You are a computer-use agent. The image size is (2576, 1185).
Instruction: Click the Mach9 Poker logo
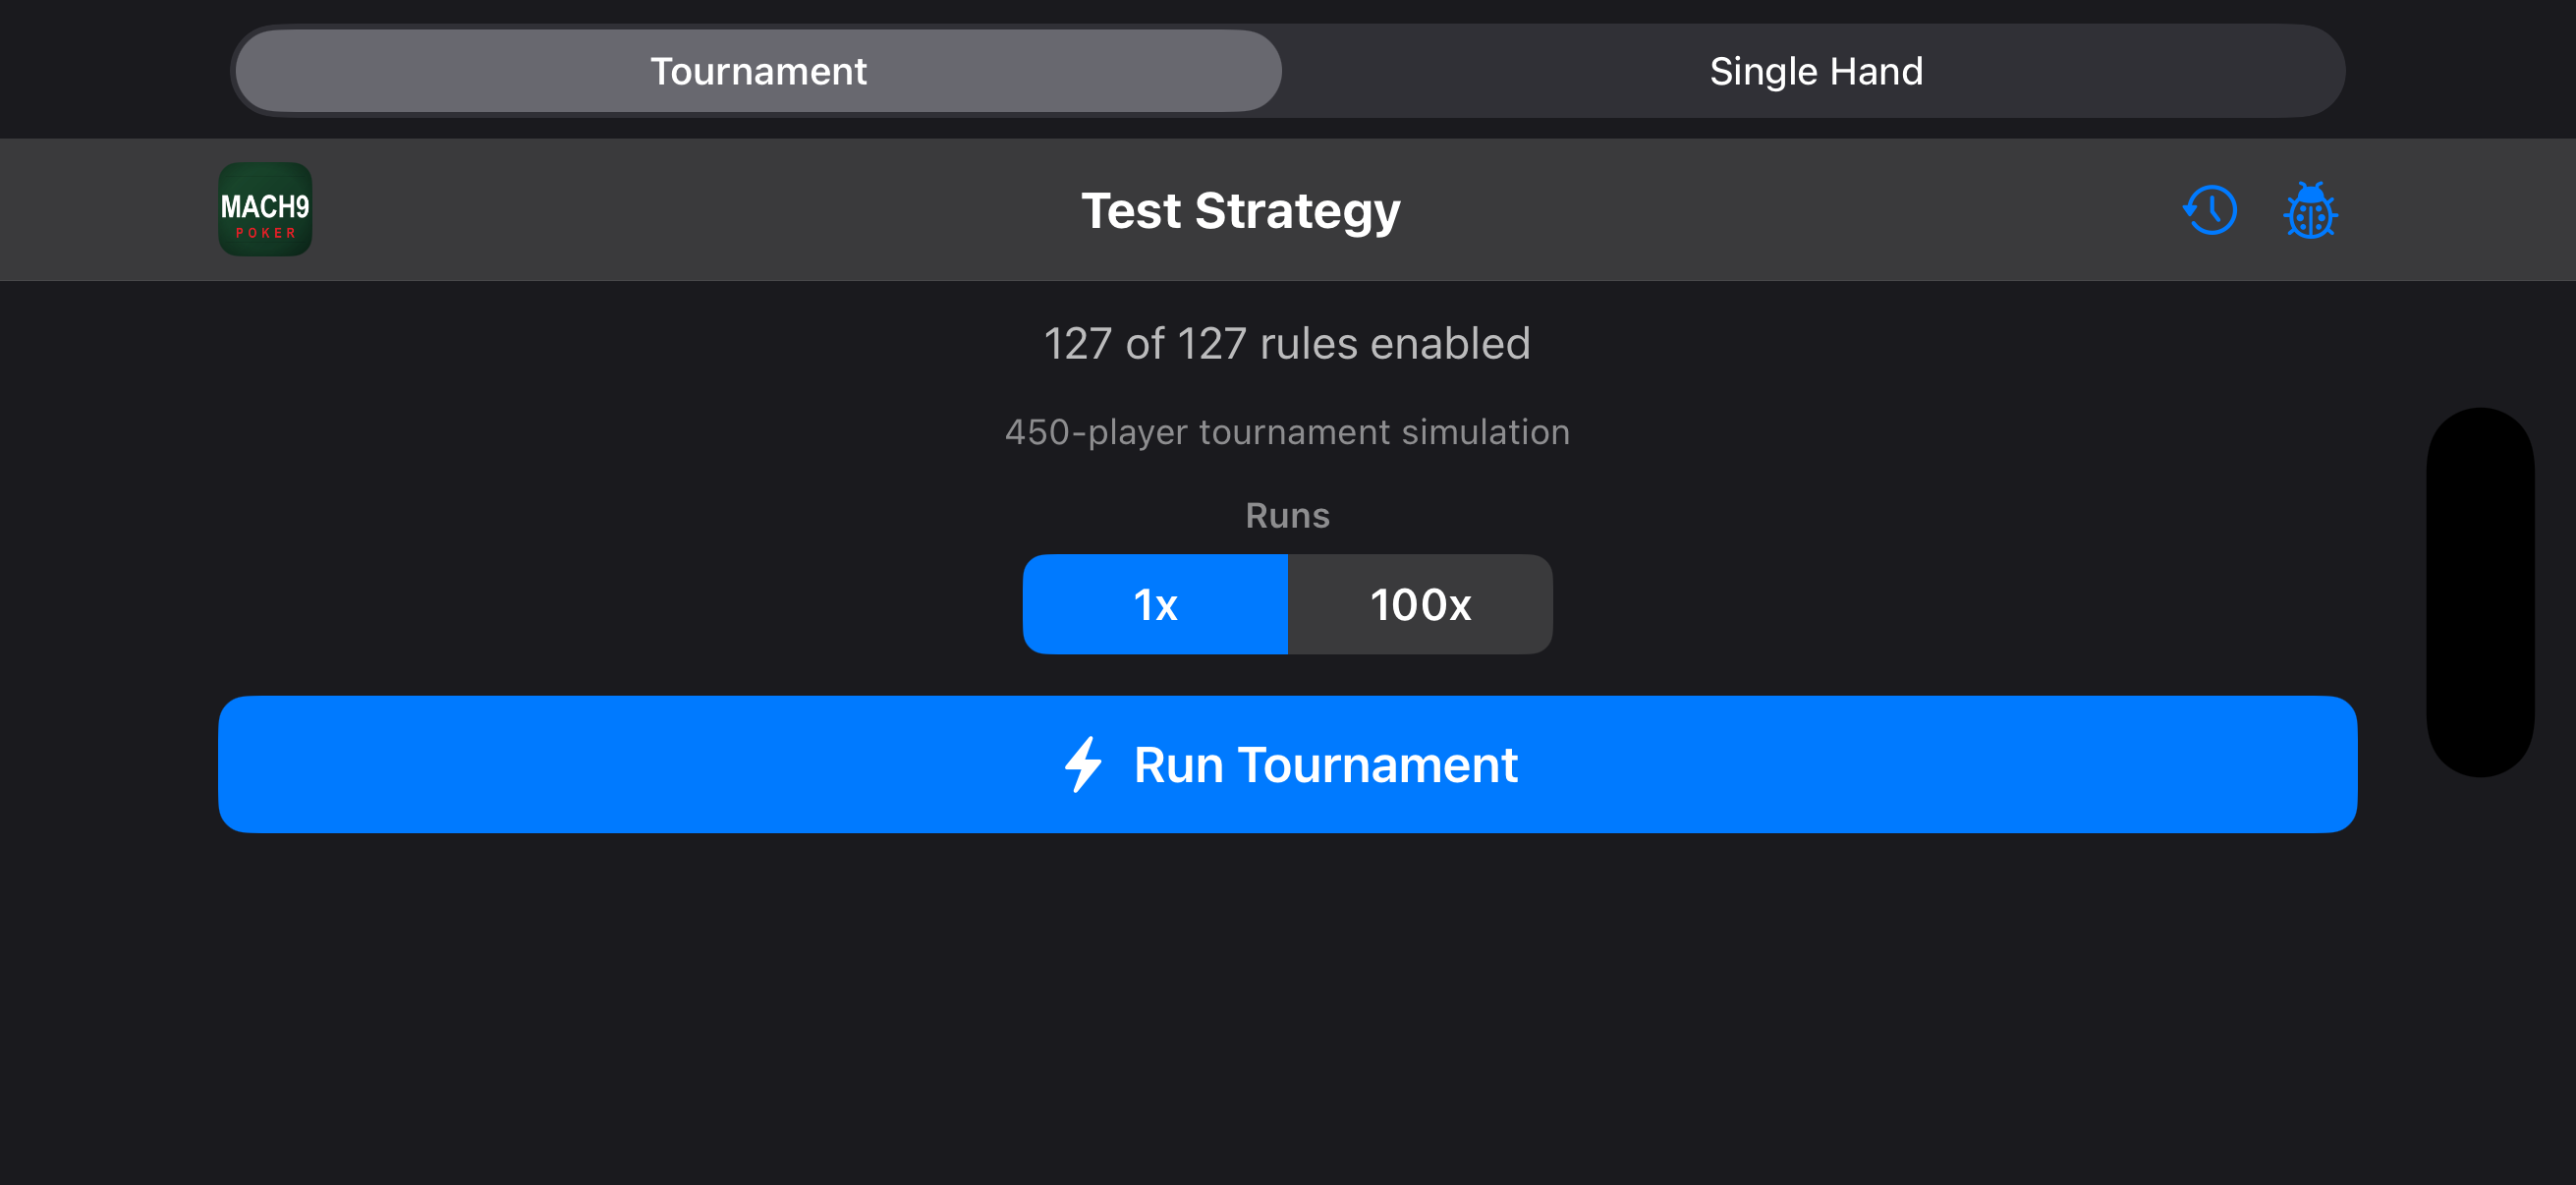point(265,209)
